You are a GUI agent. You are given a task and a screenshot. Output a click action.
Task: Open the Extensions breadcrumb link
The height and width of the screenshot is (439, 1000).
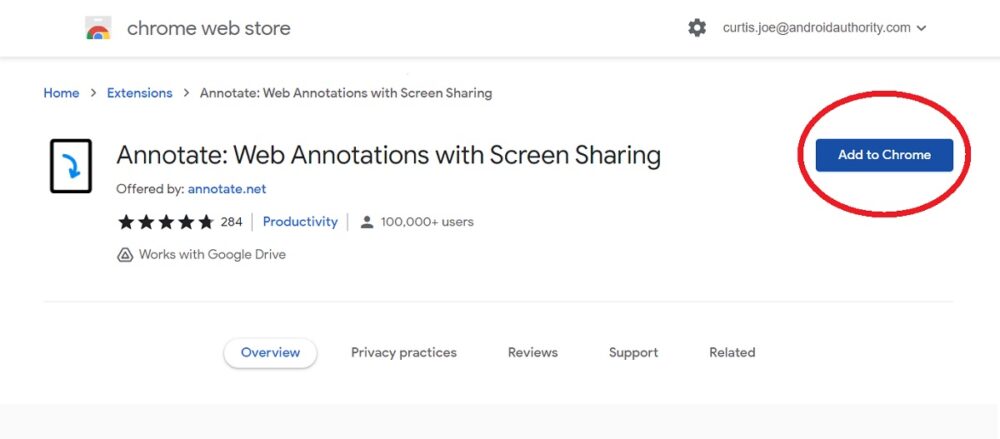(140, 93)
